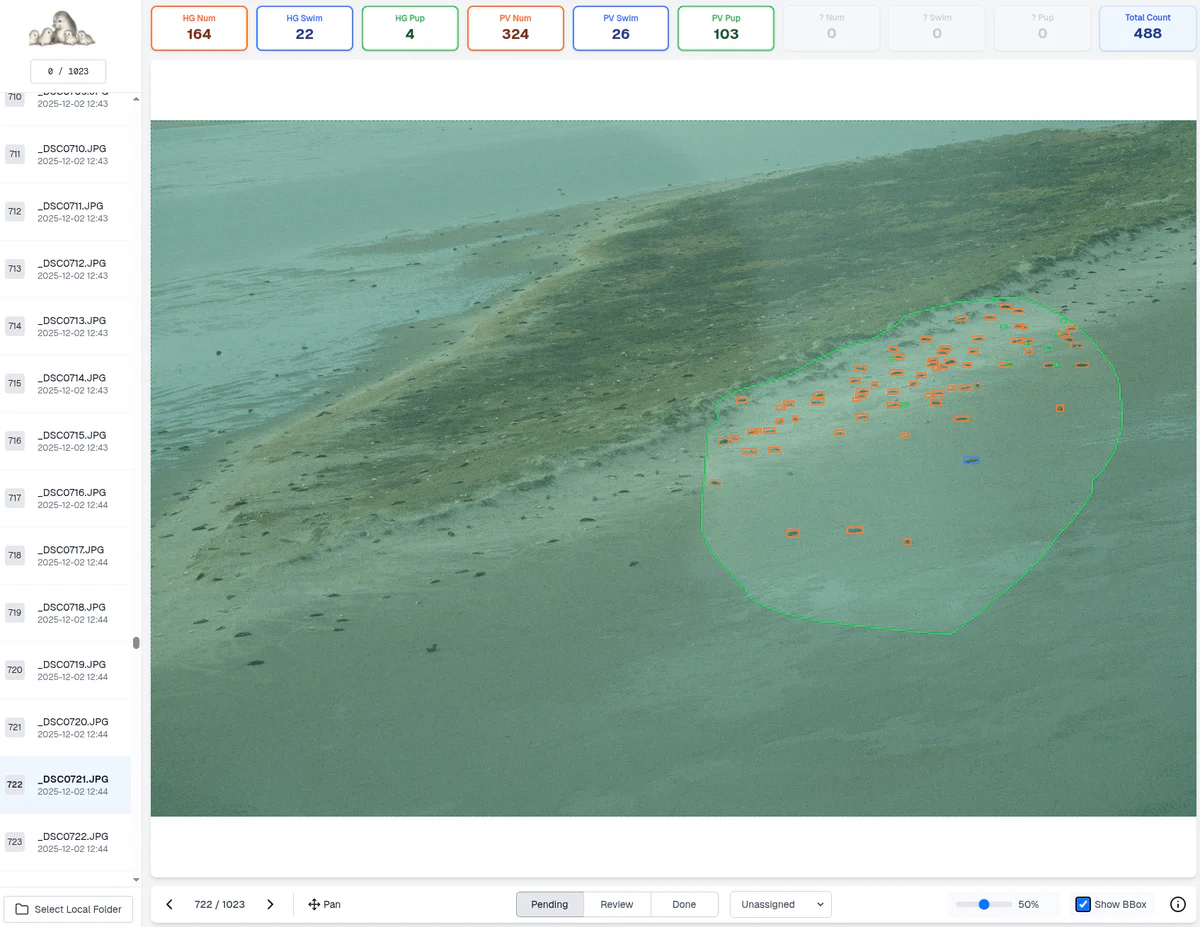Screen dimensions: 1200x927
Task: Open the Unassigned assignee dropdown
Action: pyautogui.click(x=780, y=904)
